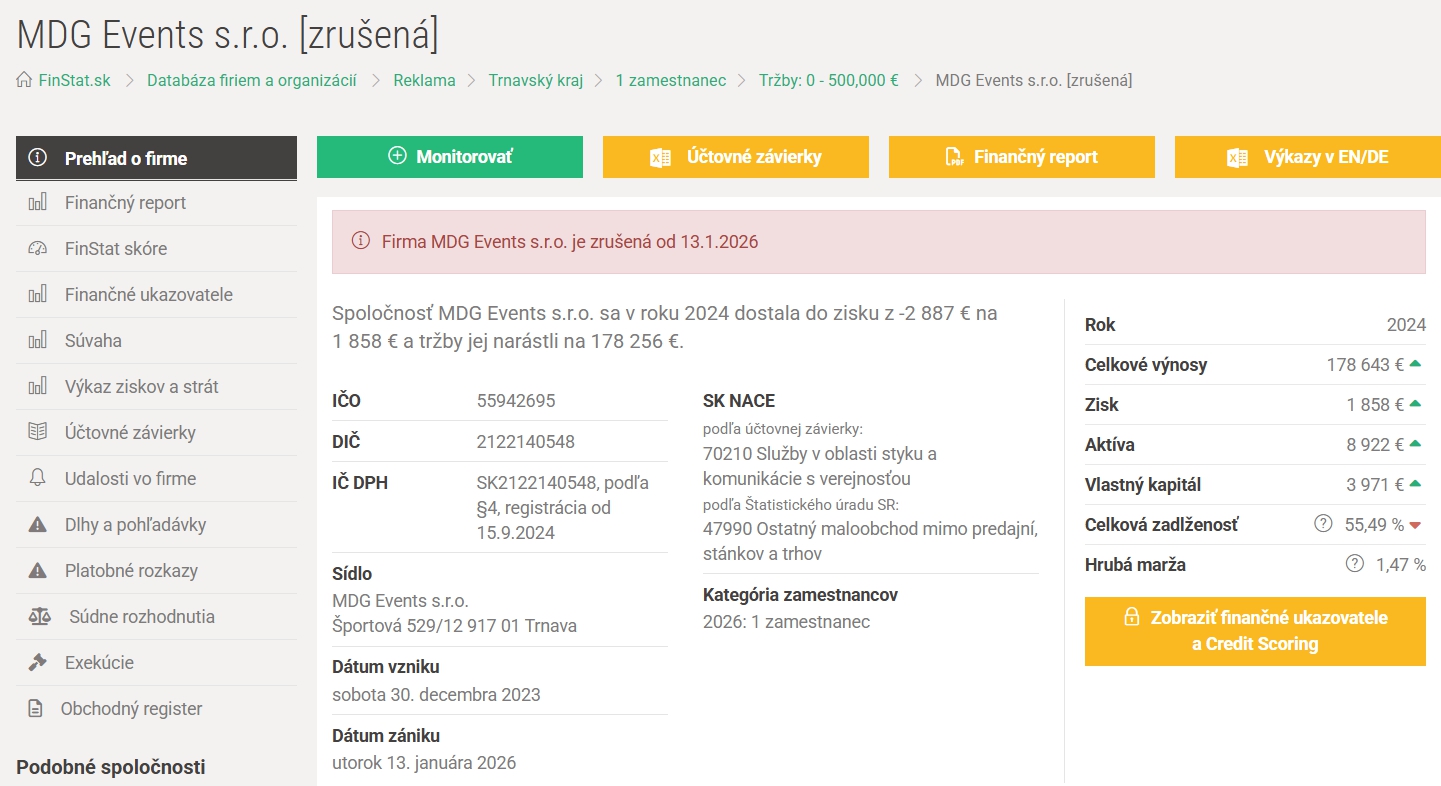The width and height of the screenshot is (1441, 786).
Task: Select the FinStat skóre gauge icon
Action: coord(40,248)
